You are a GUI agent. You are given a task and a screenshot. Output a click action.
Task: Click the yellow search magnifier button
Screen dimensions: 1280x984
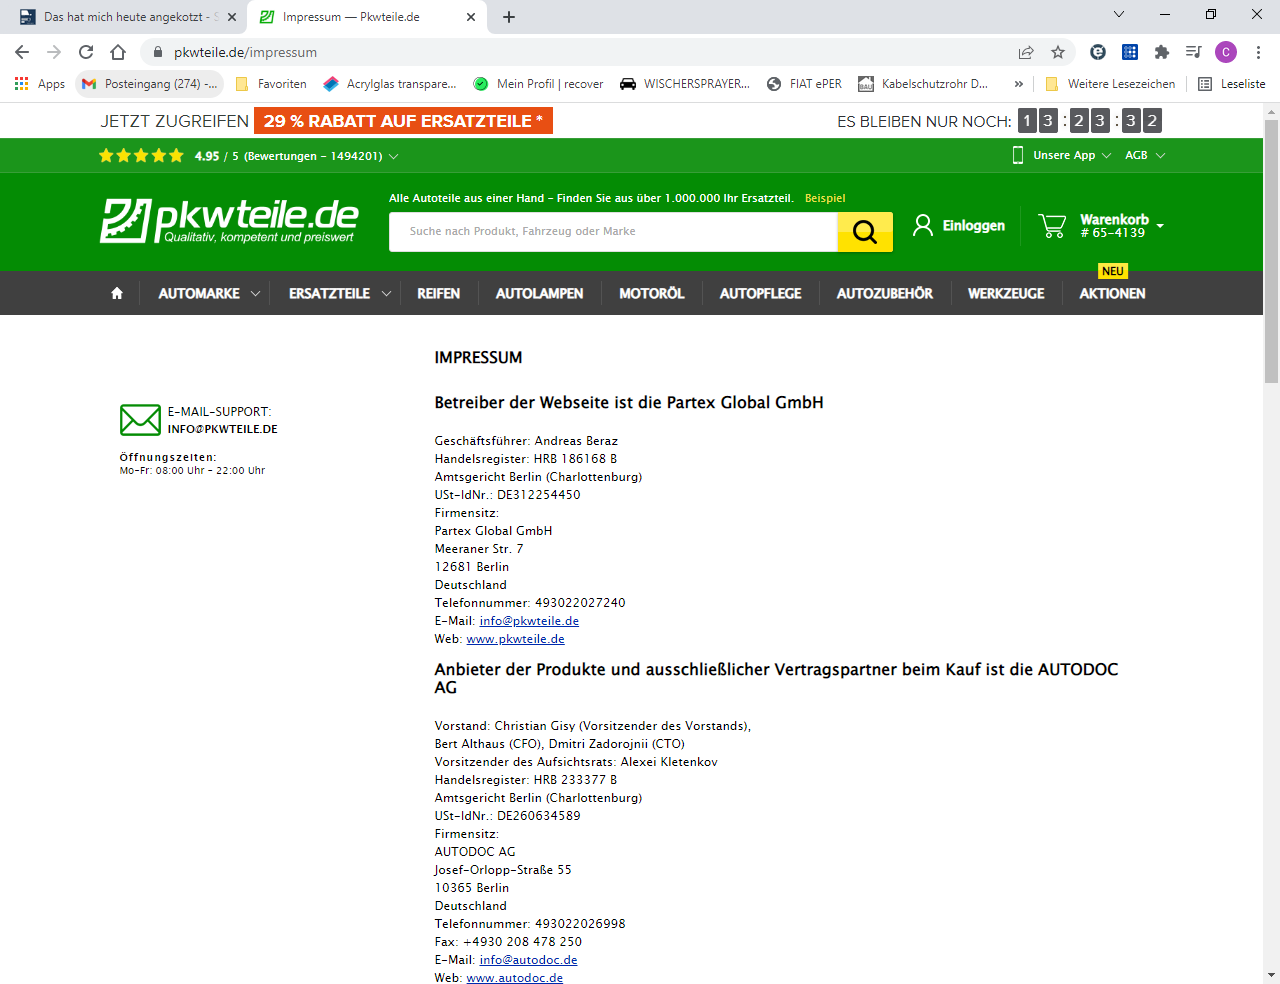[864, 232]
